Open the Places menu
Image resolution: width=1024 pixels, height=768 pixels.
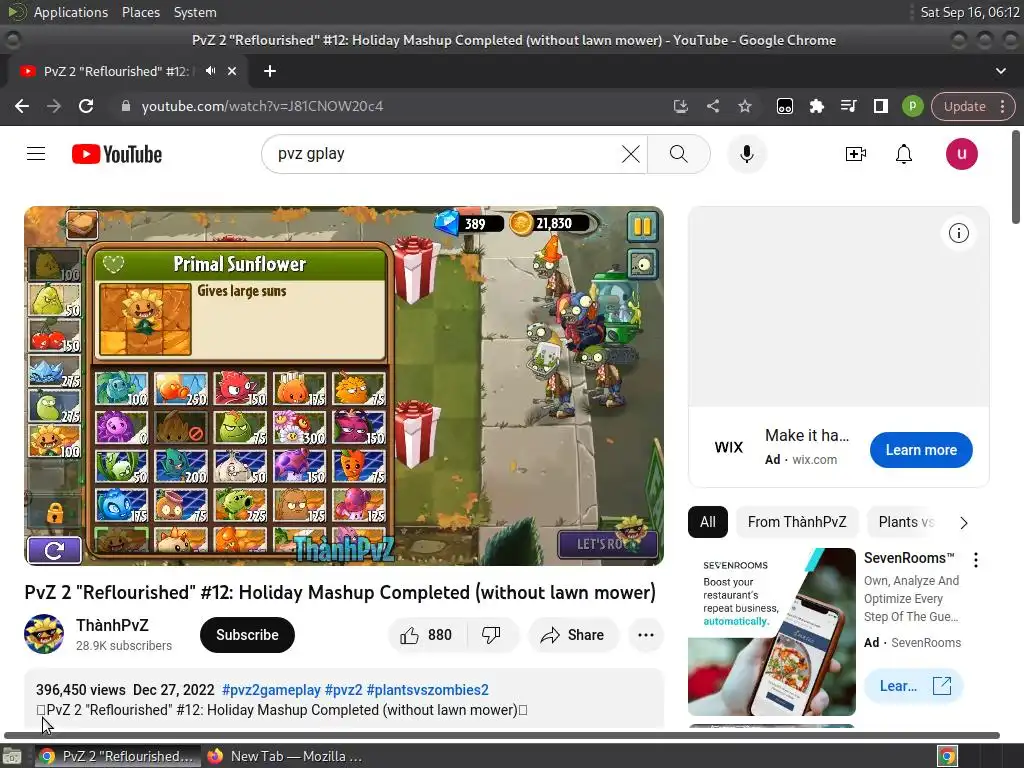coord(141,12)
